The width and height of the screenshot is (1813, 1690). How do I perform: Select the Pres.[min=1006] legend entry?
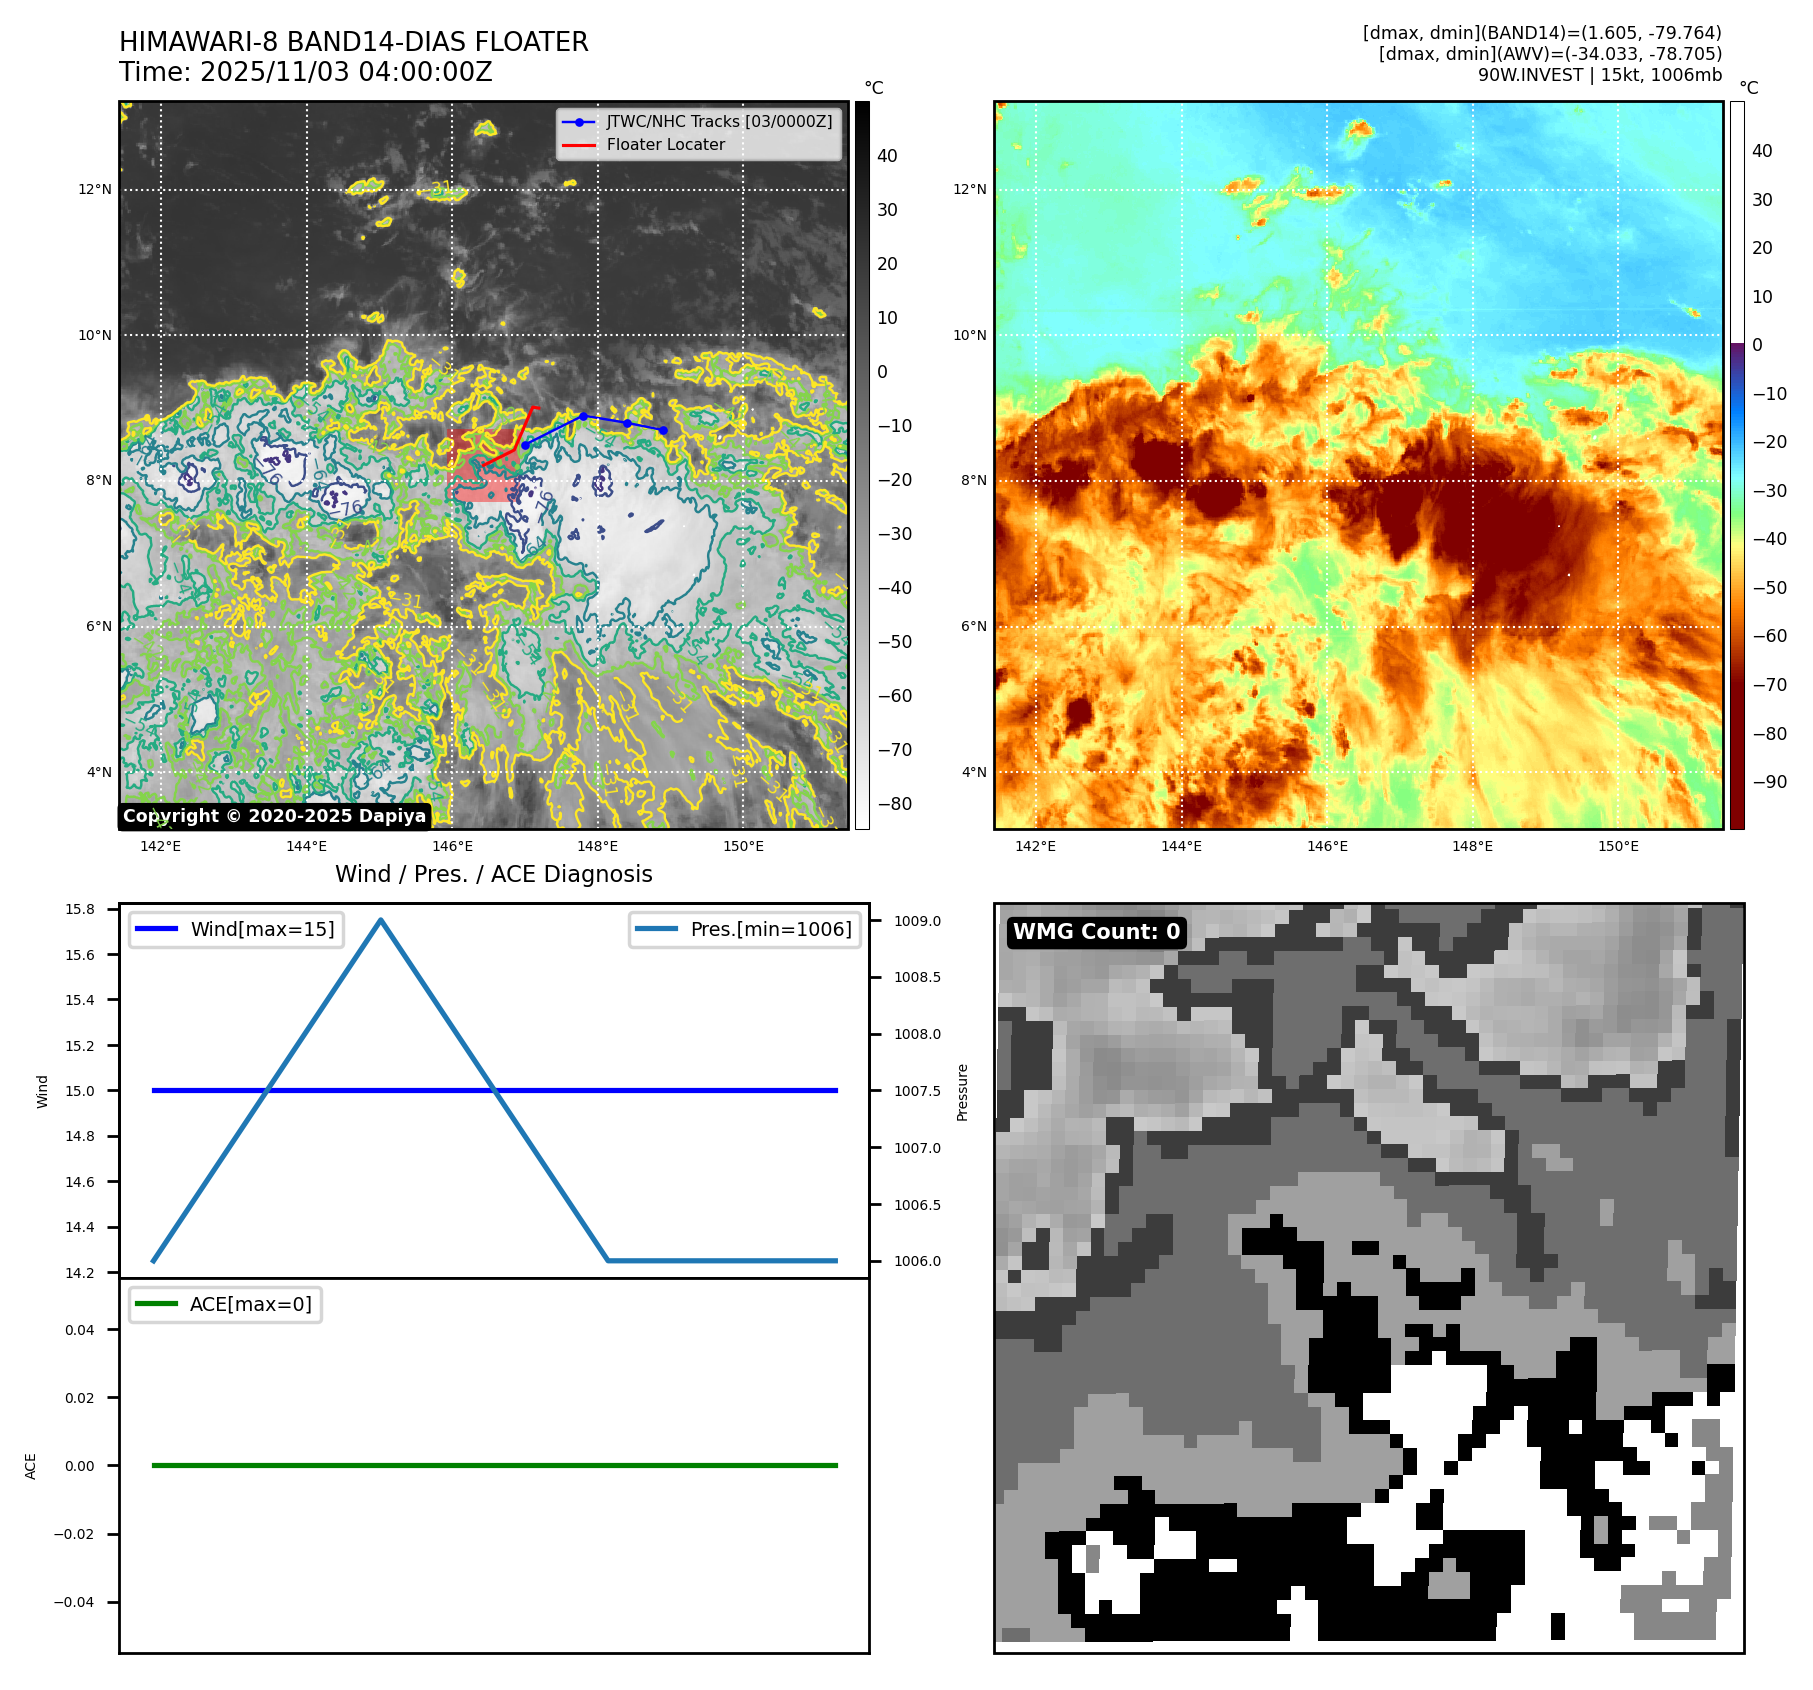745,929
